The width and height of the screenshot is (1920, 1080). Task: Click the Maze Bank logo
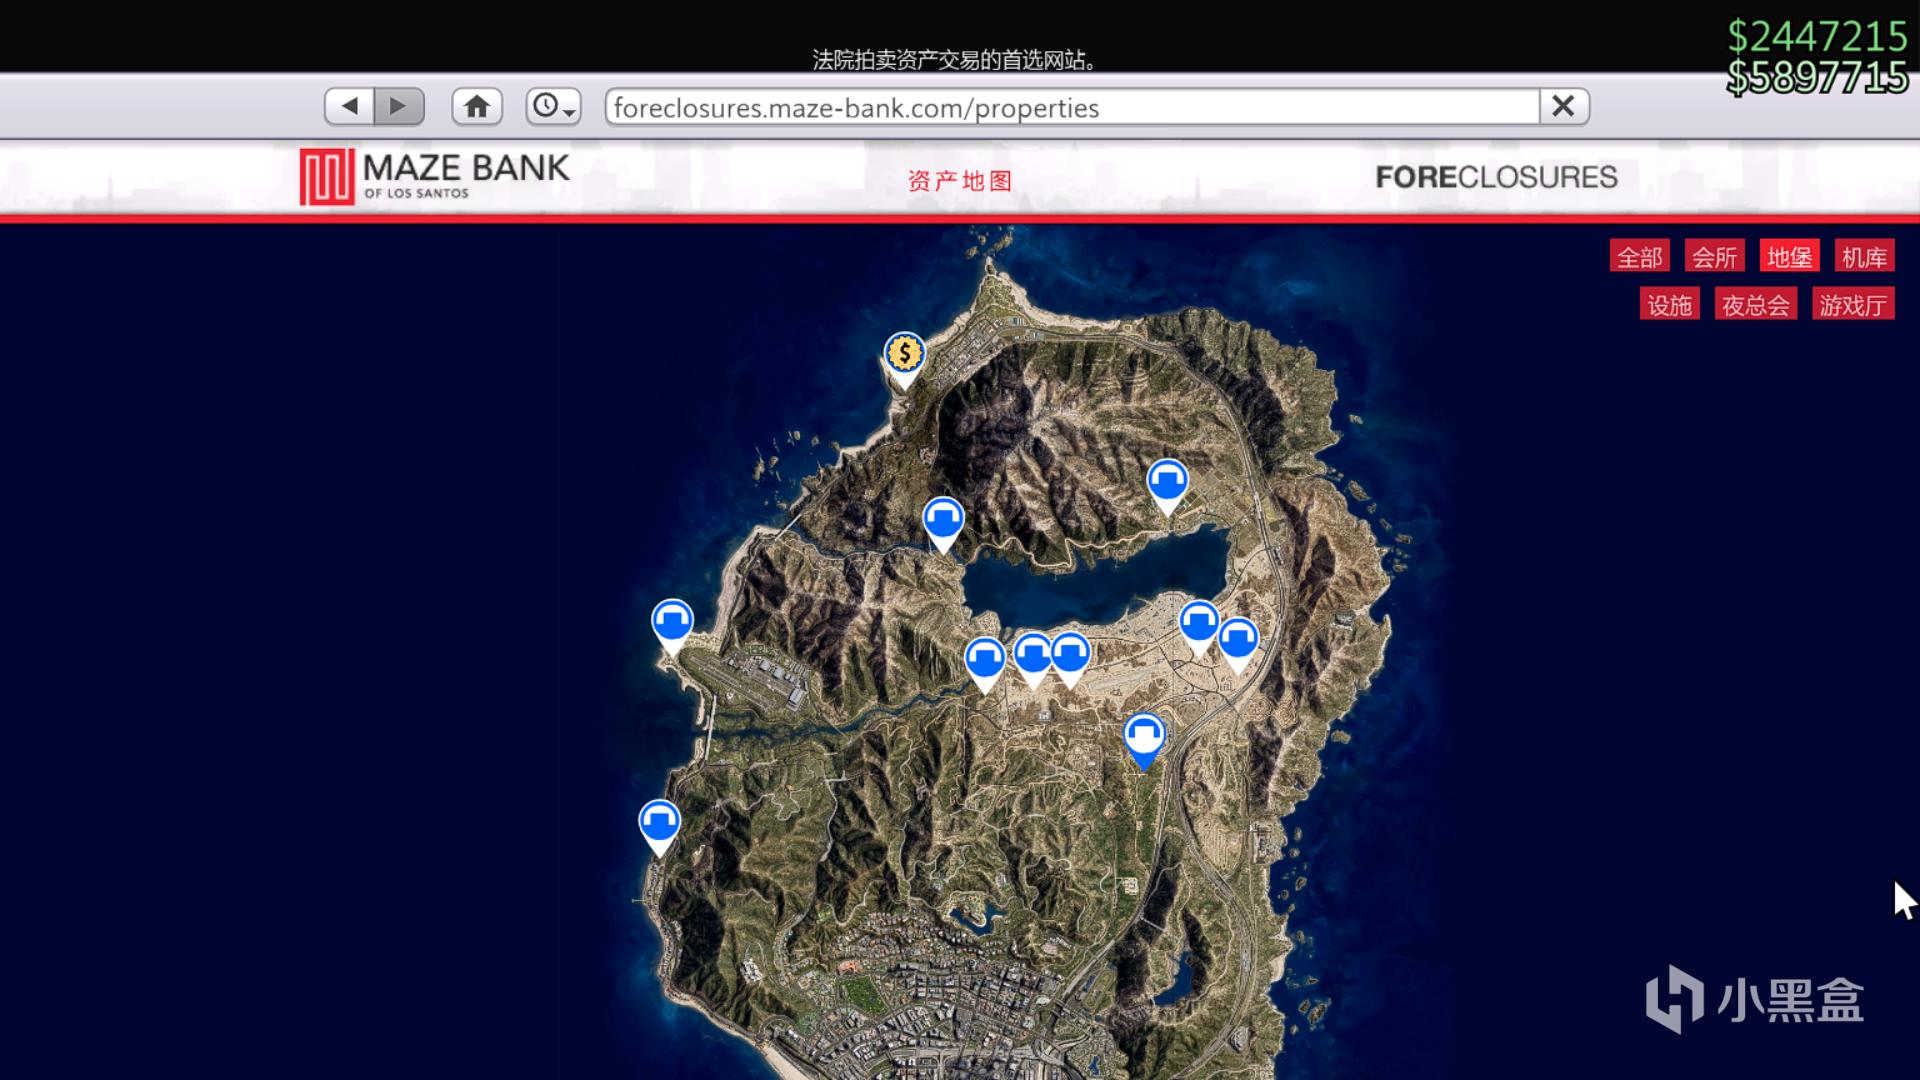point(435,177)
